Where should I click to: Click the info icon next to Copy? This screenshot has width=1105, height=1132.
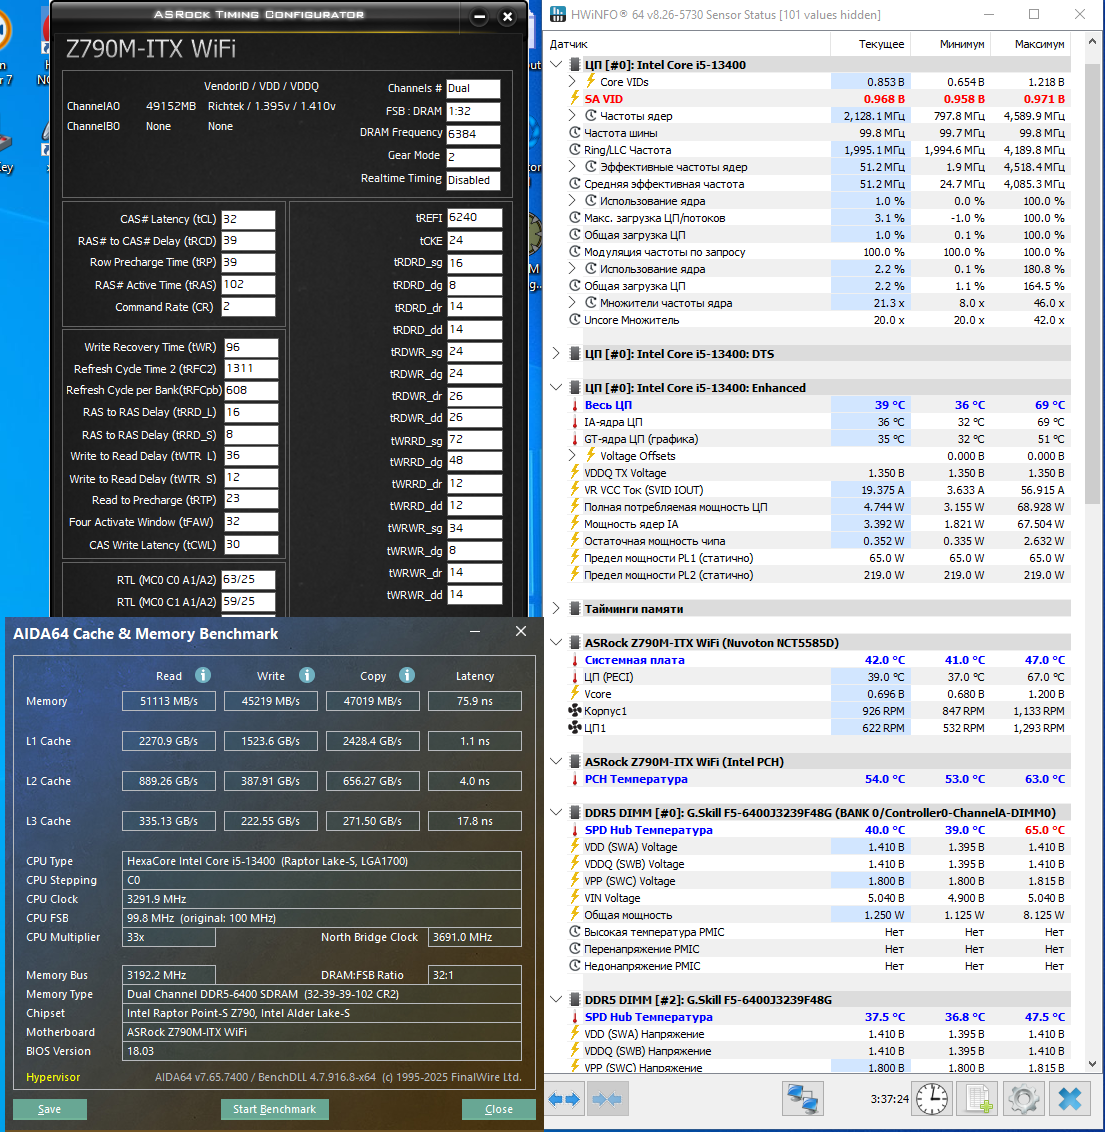click(x=407, y=675)
